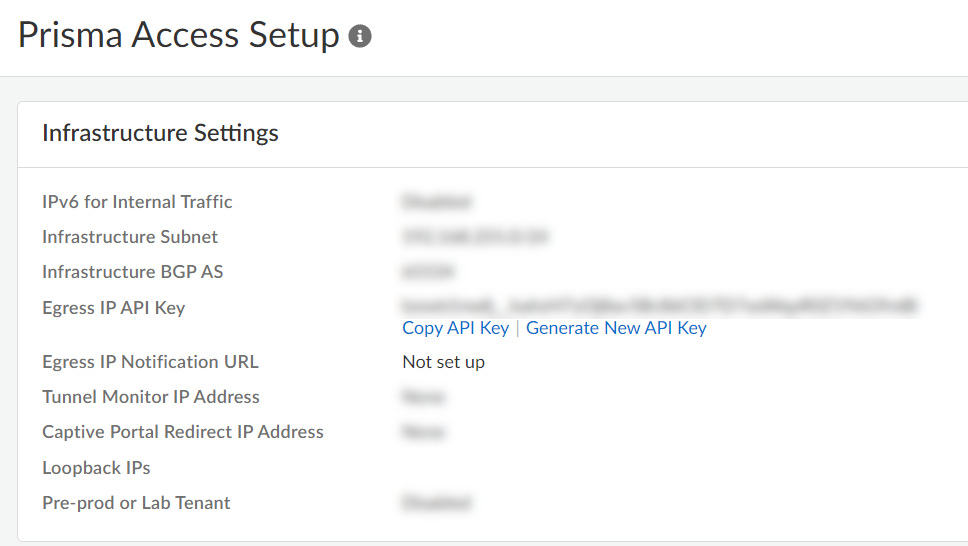This screenshot has width=968, height=546.
Task: Click the blurred Infrastructure BGP AS value
Action: point(427,272)
